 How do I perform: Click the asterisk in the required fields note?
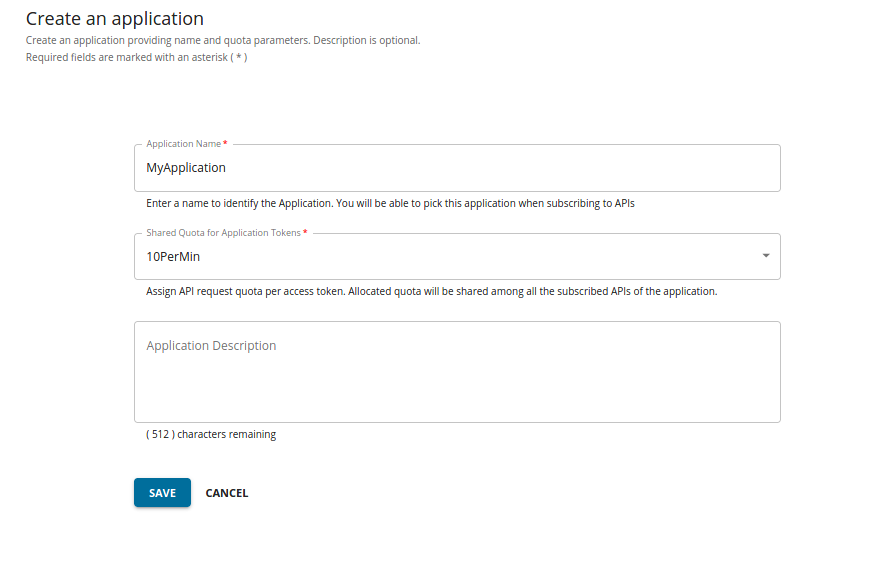[239, 58]
